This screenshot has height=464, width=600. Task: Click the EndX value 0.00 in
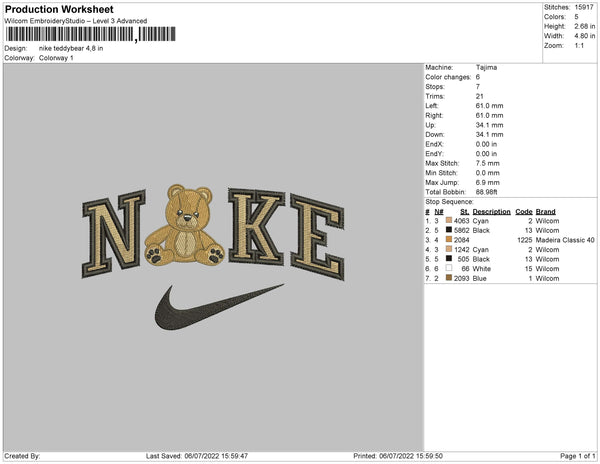486,144
